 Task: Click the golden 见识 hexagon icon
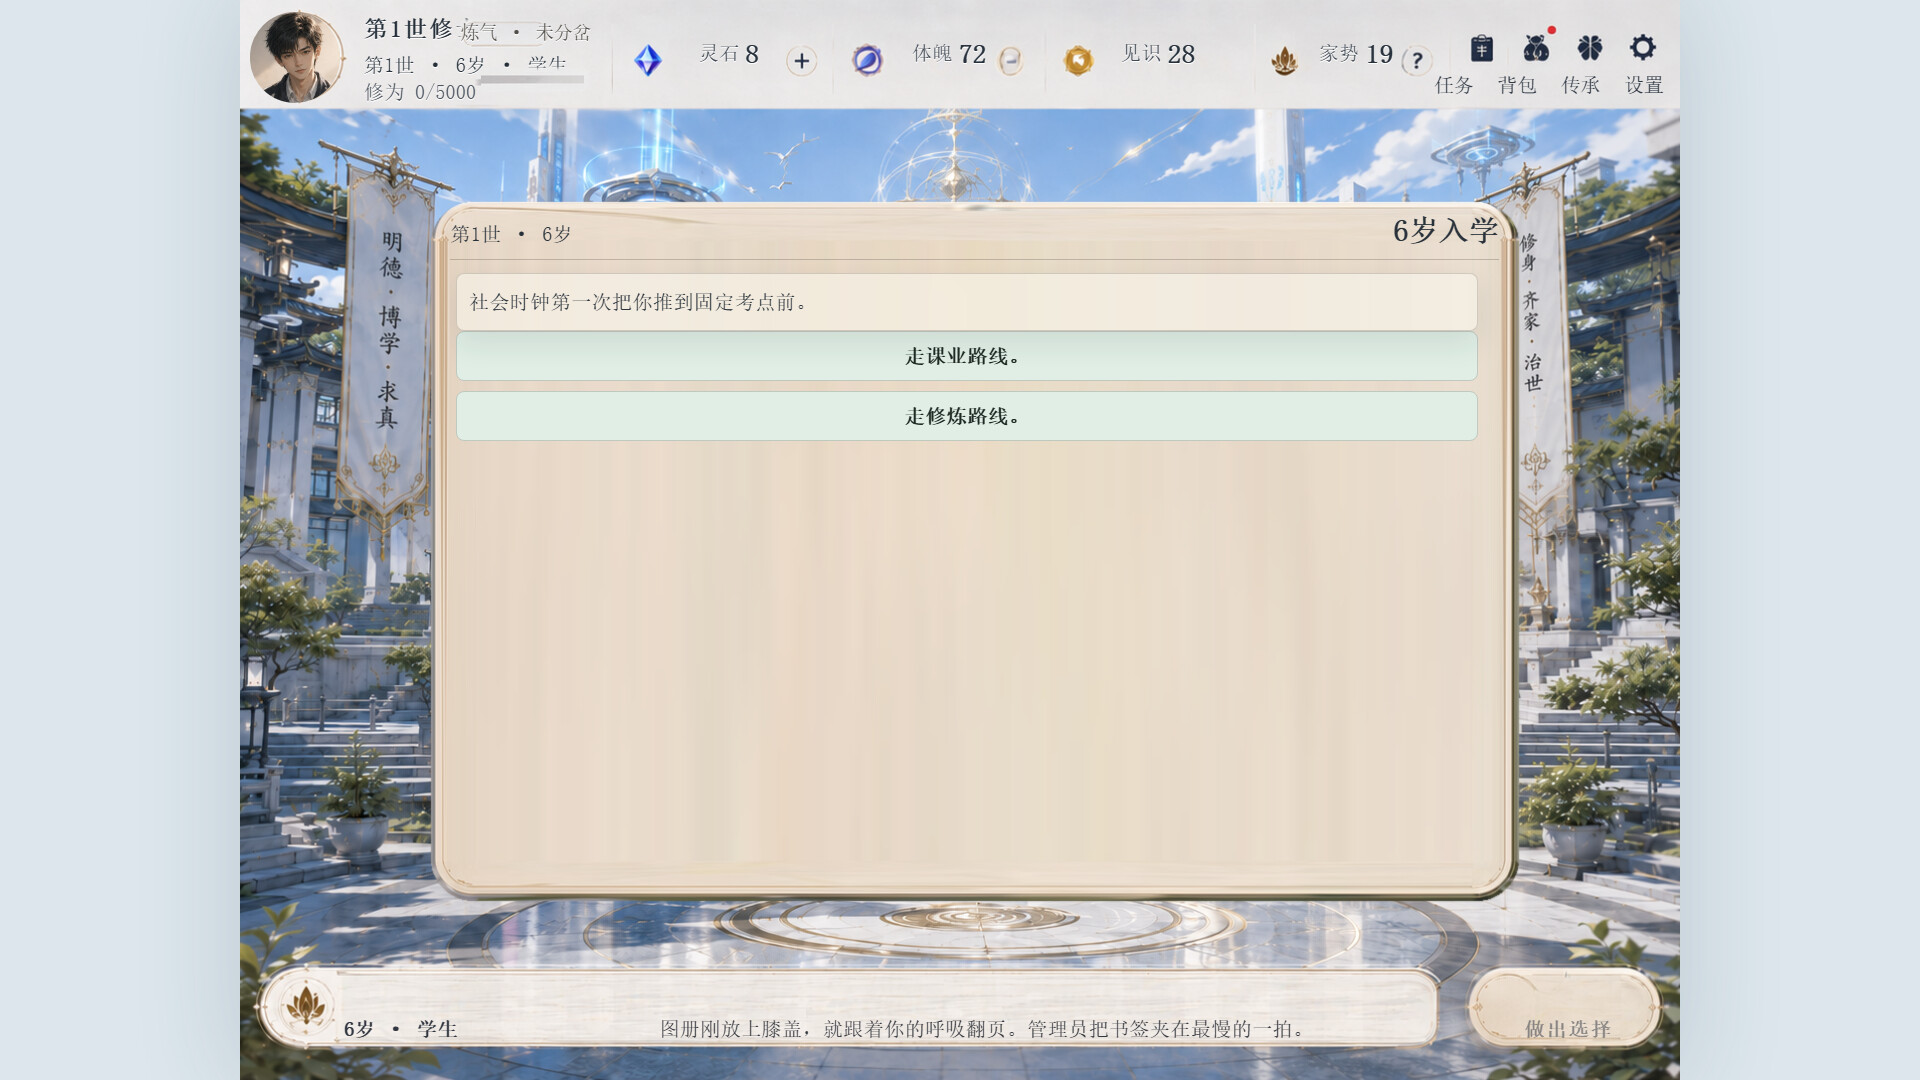tap(1078, 61)
